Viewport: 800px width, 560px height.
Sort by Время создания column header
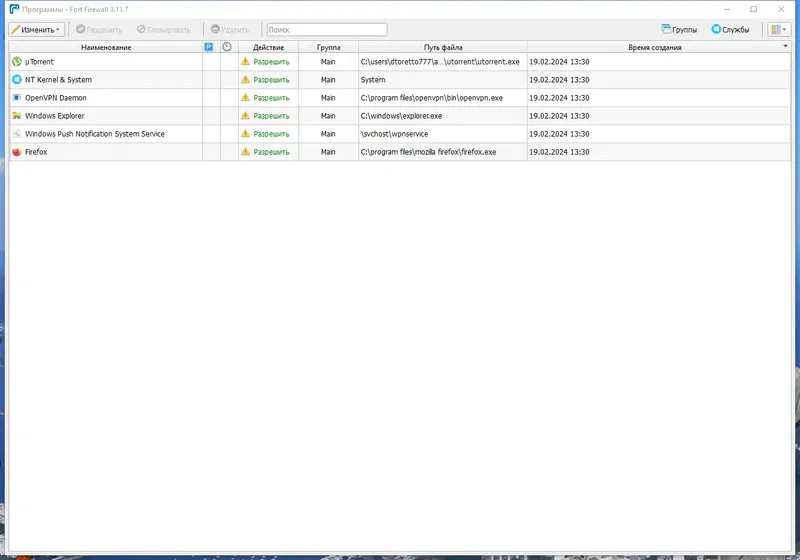click(x=655, y=47)
